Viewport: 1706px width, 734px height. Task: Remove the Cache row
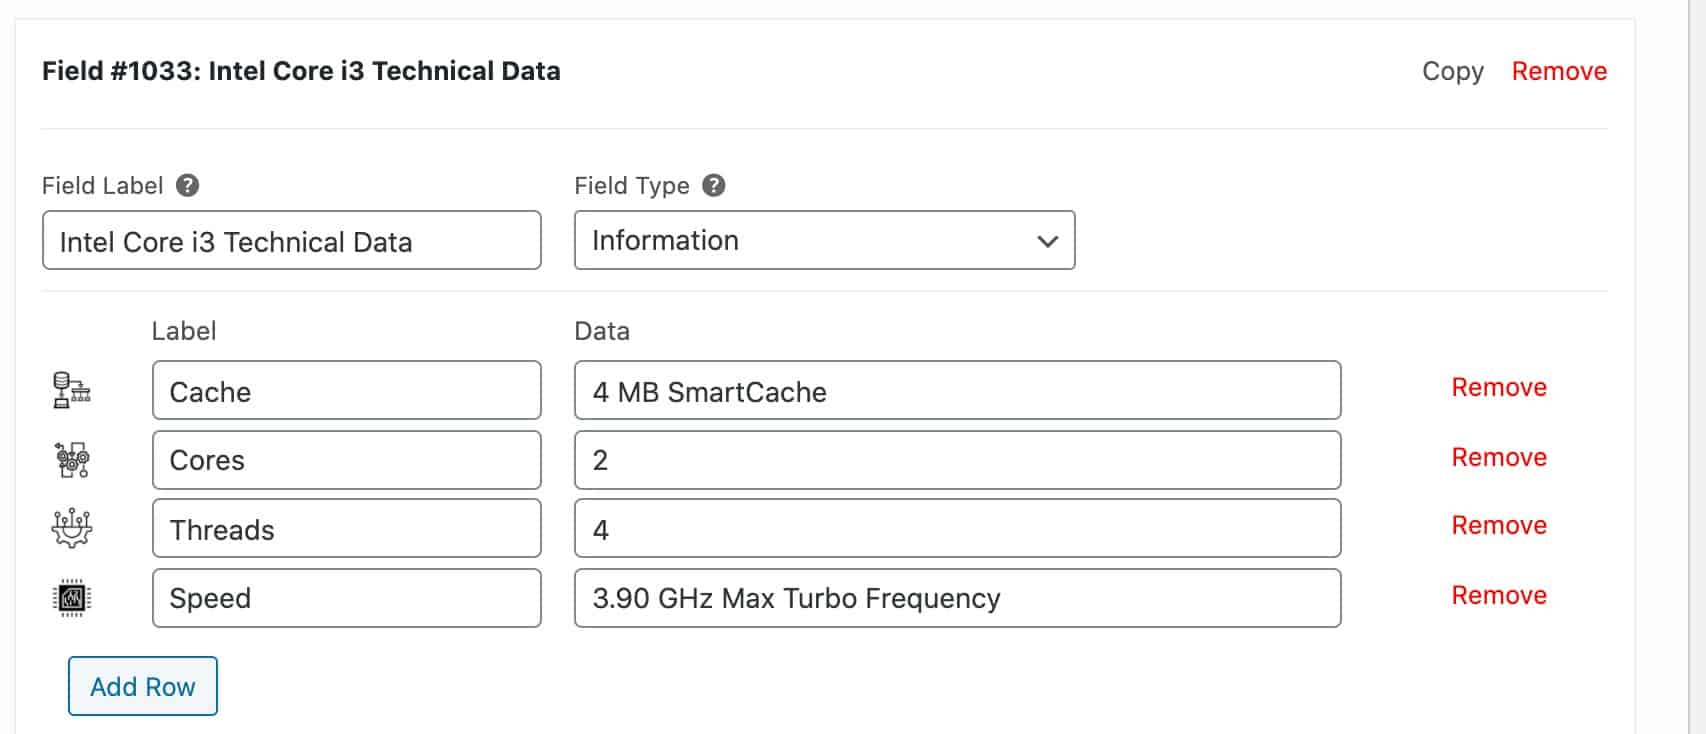[1499, 387]
